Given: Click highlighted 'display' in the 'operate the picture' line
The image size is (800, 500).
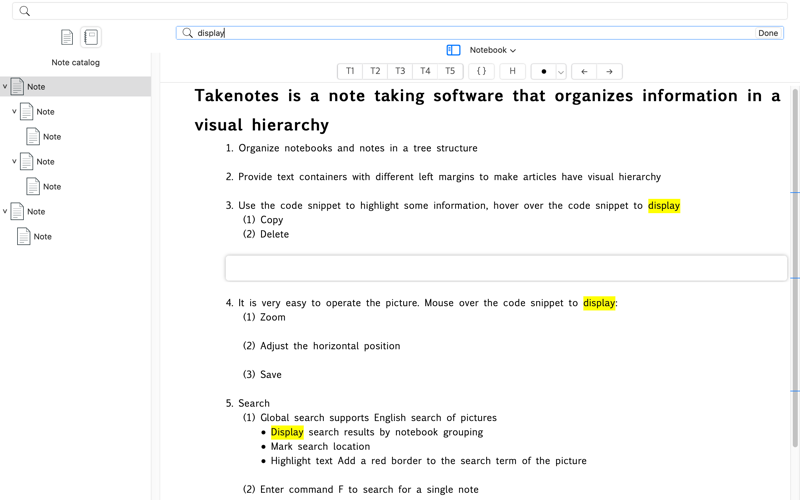Looking at the screenshot, I should (599, 303).
